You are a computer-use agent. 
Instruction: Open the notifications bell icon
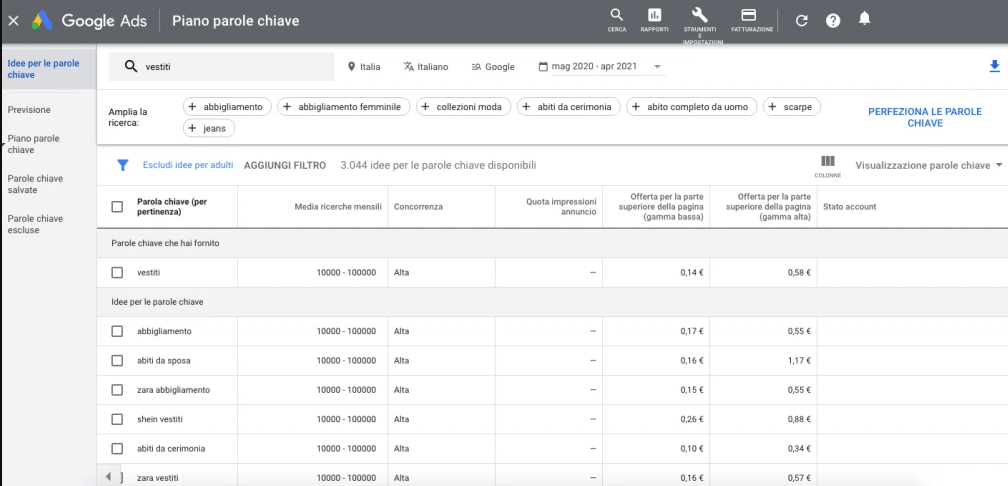[x=865, y=19]
